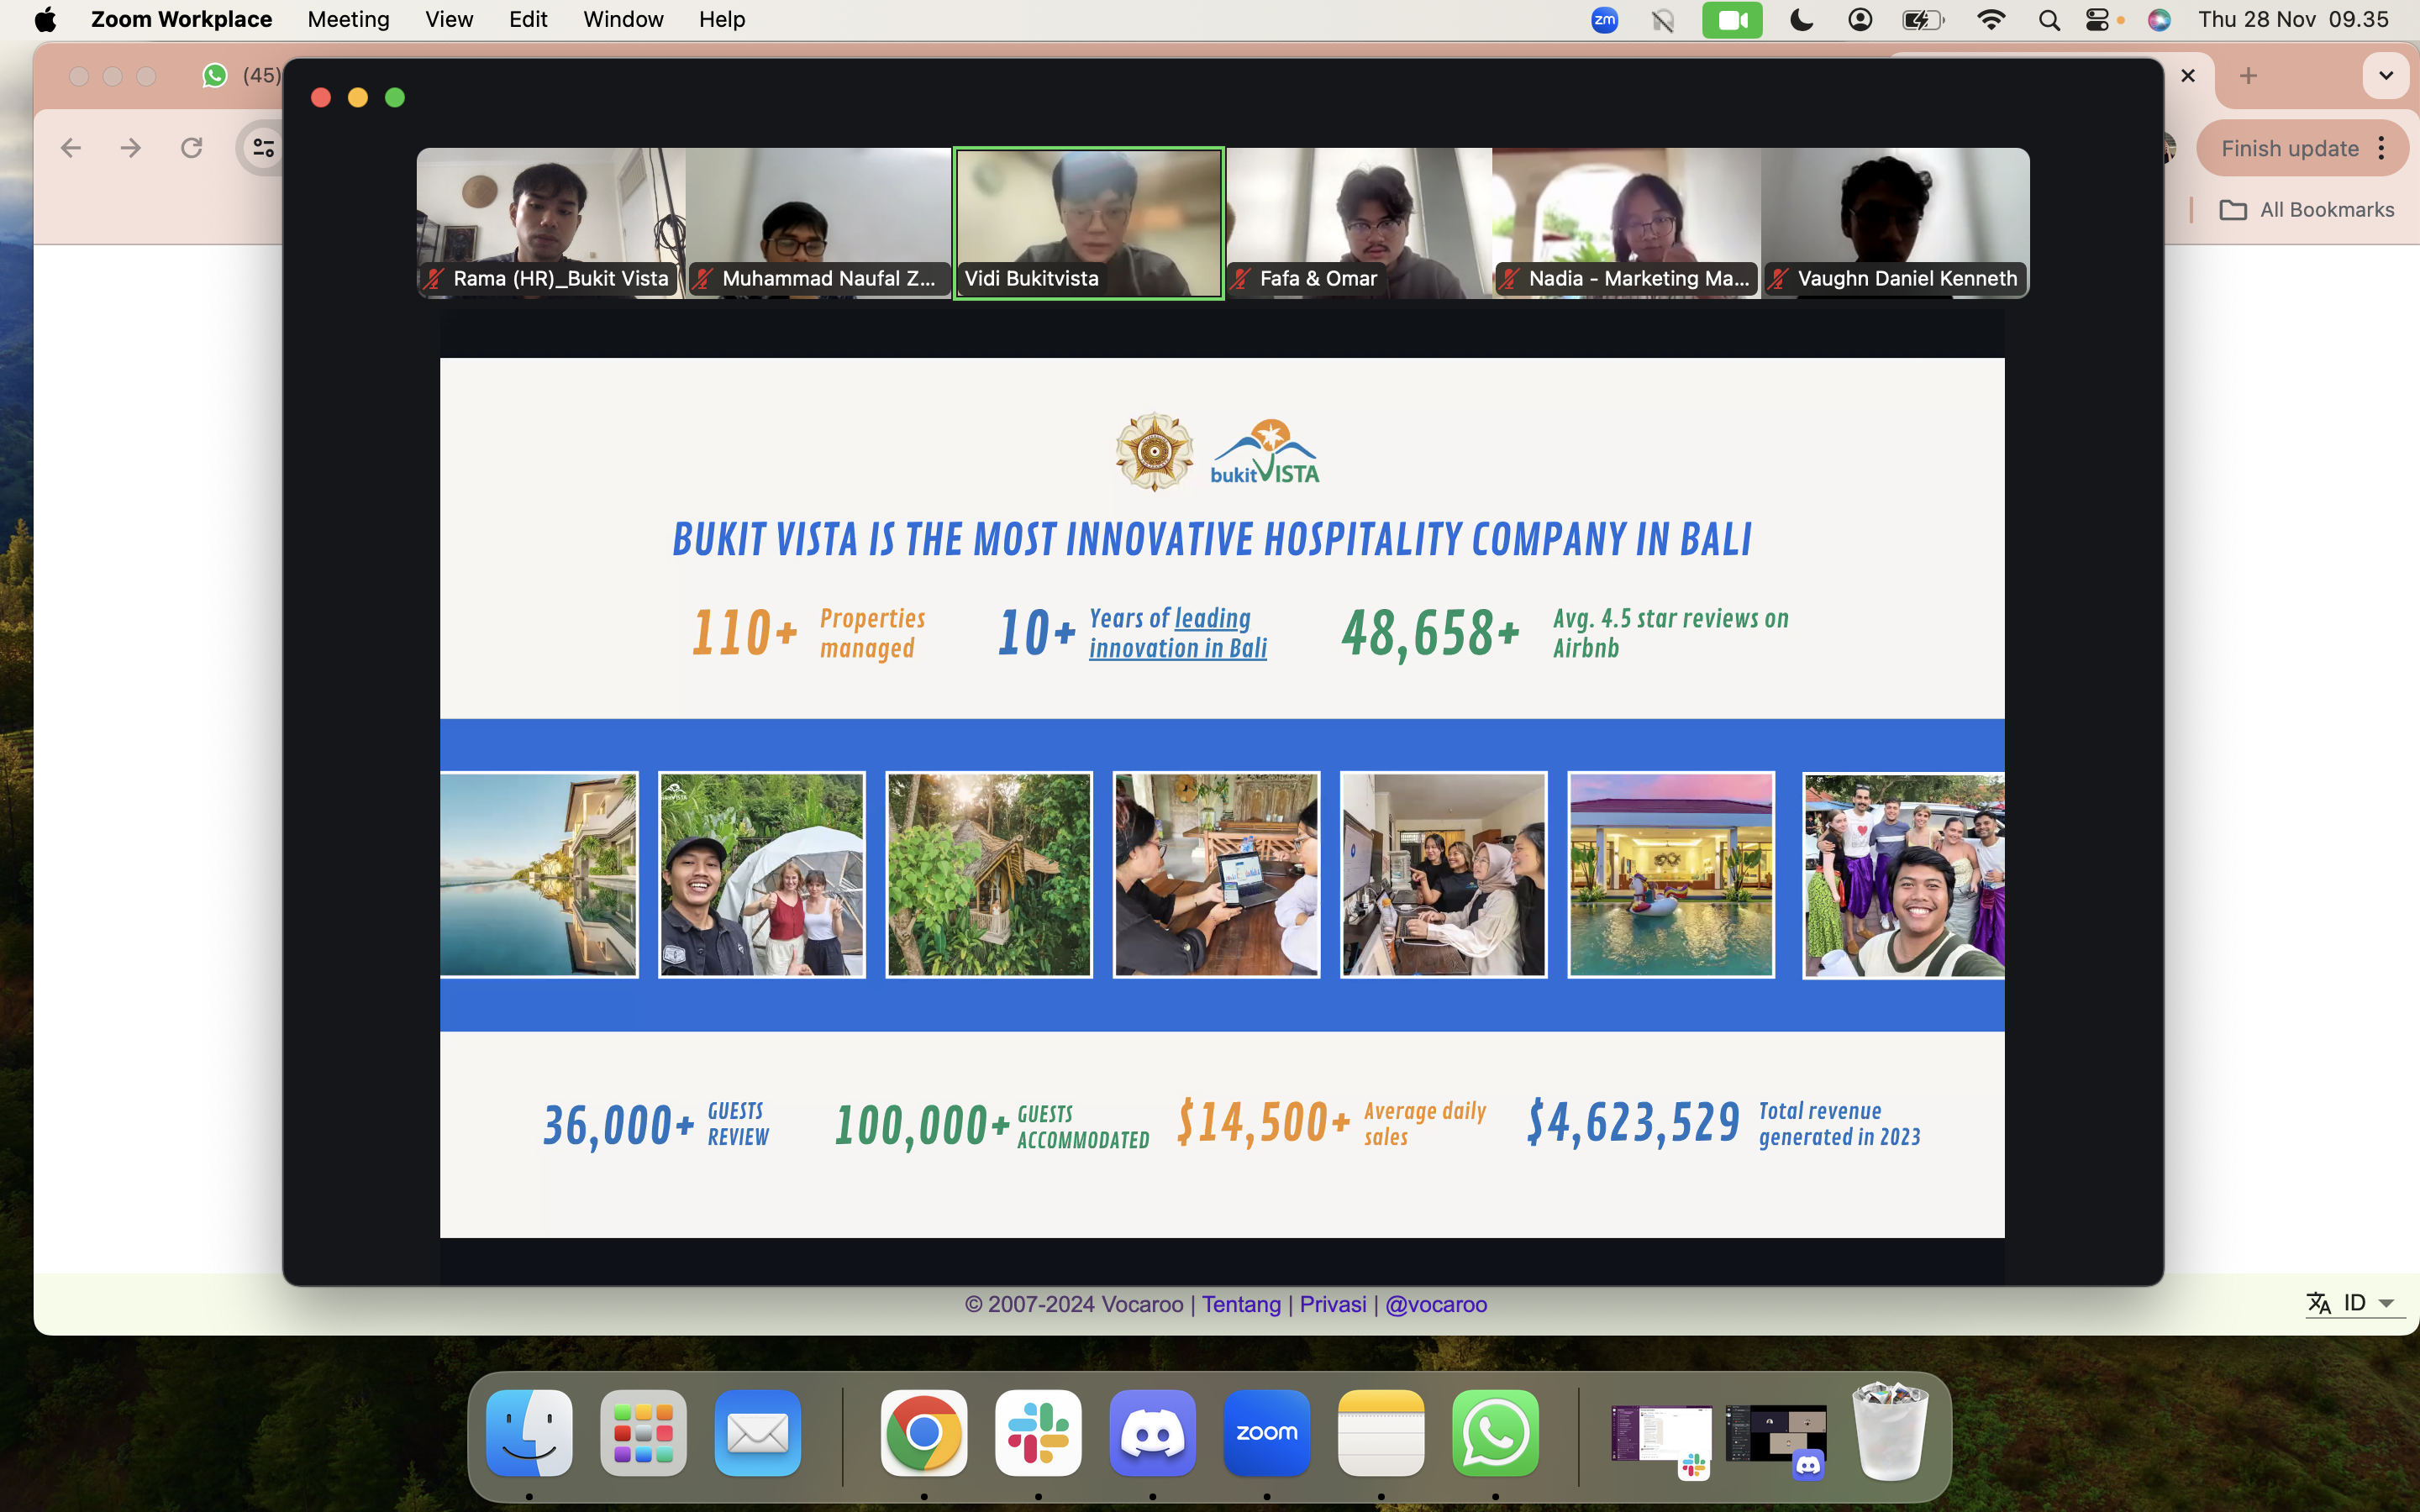Click the @vocaroo link
This screenshot has width=2420, height=1512.
[x=1436, y=1304]
